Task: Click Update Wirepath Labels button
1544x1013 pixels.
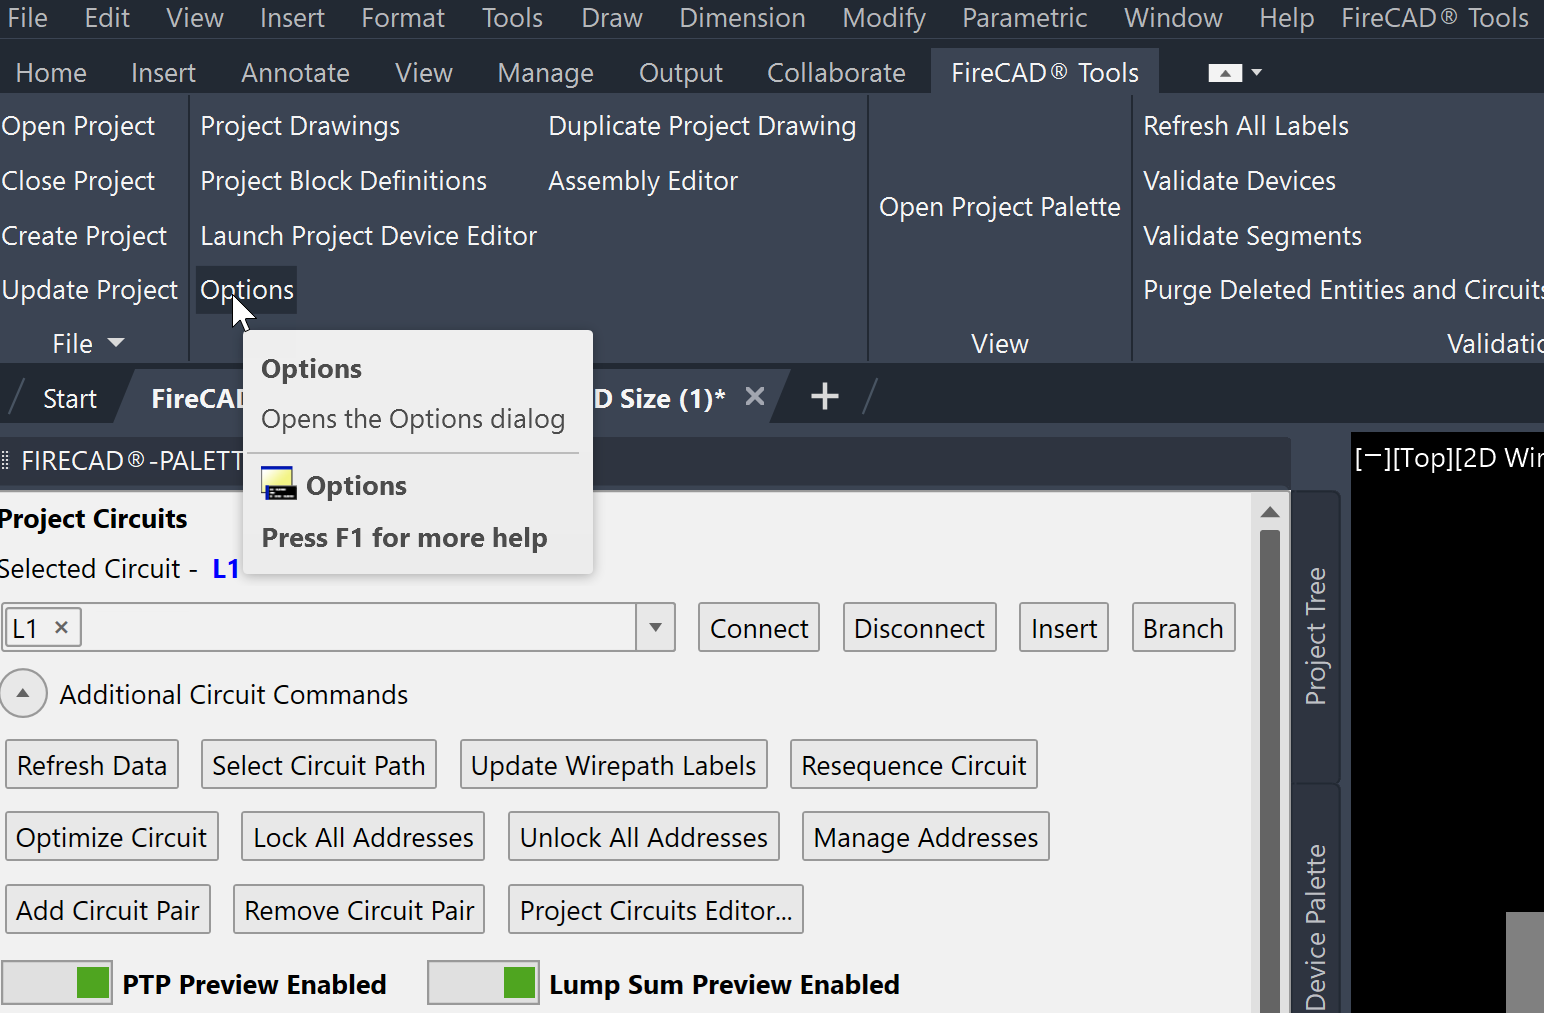Action: [x=614, y=764]
